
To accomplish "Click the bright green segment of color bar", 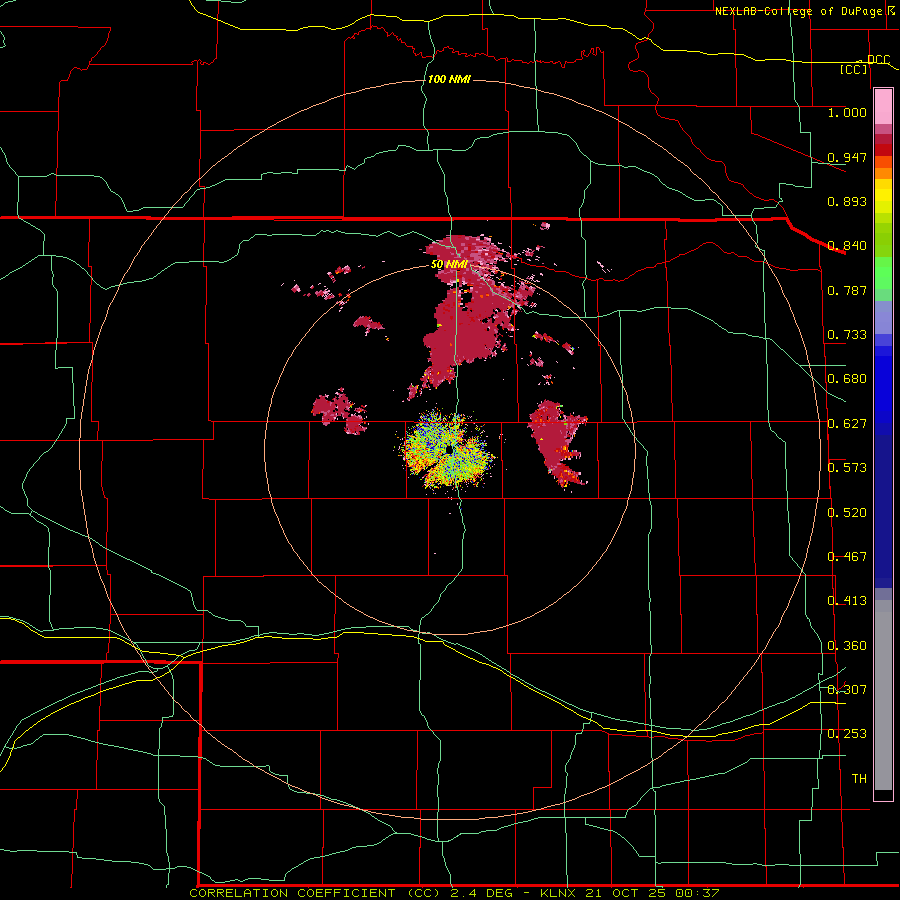I will [x=883, y=273].
